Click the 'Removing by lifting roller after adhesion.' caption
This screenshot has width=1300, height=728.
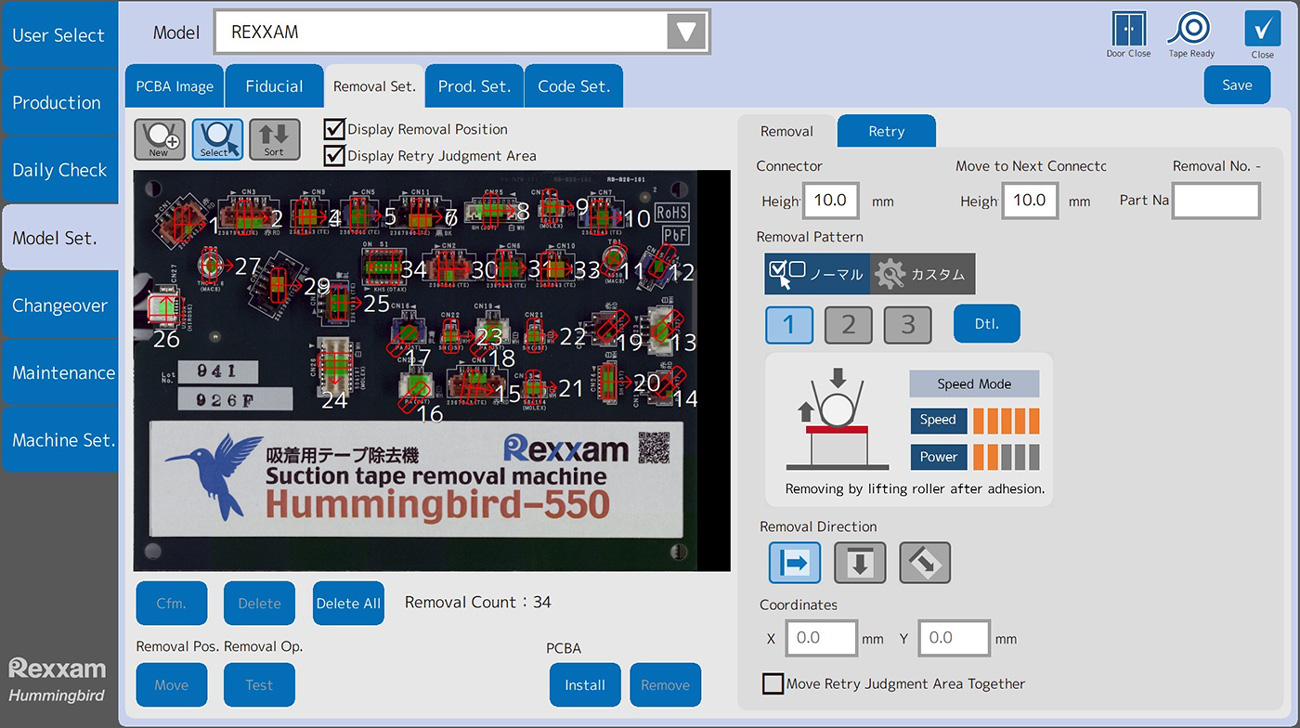point(915,489)
